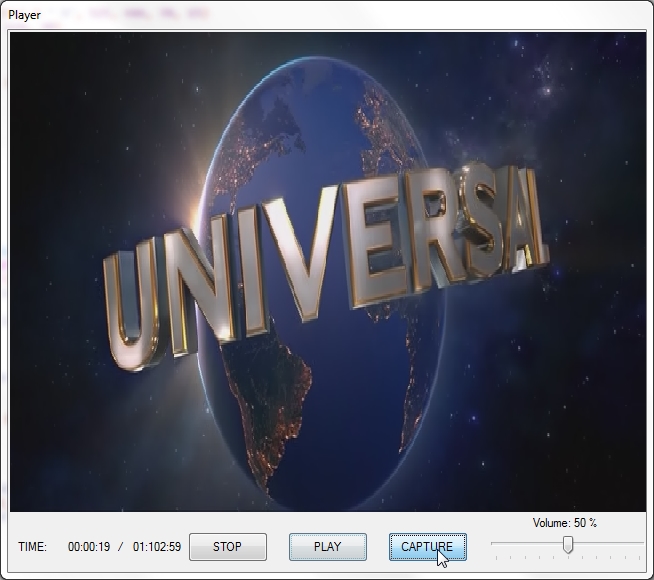Click the total duration 01:102:59

[x=157, y=547]
